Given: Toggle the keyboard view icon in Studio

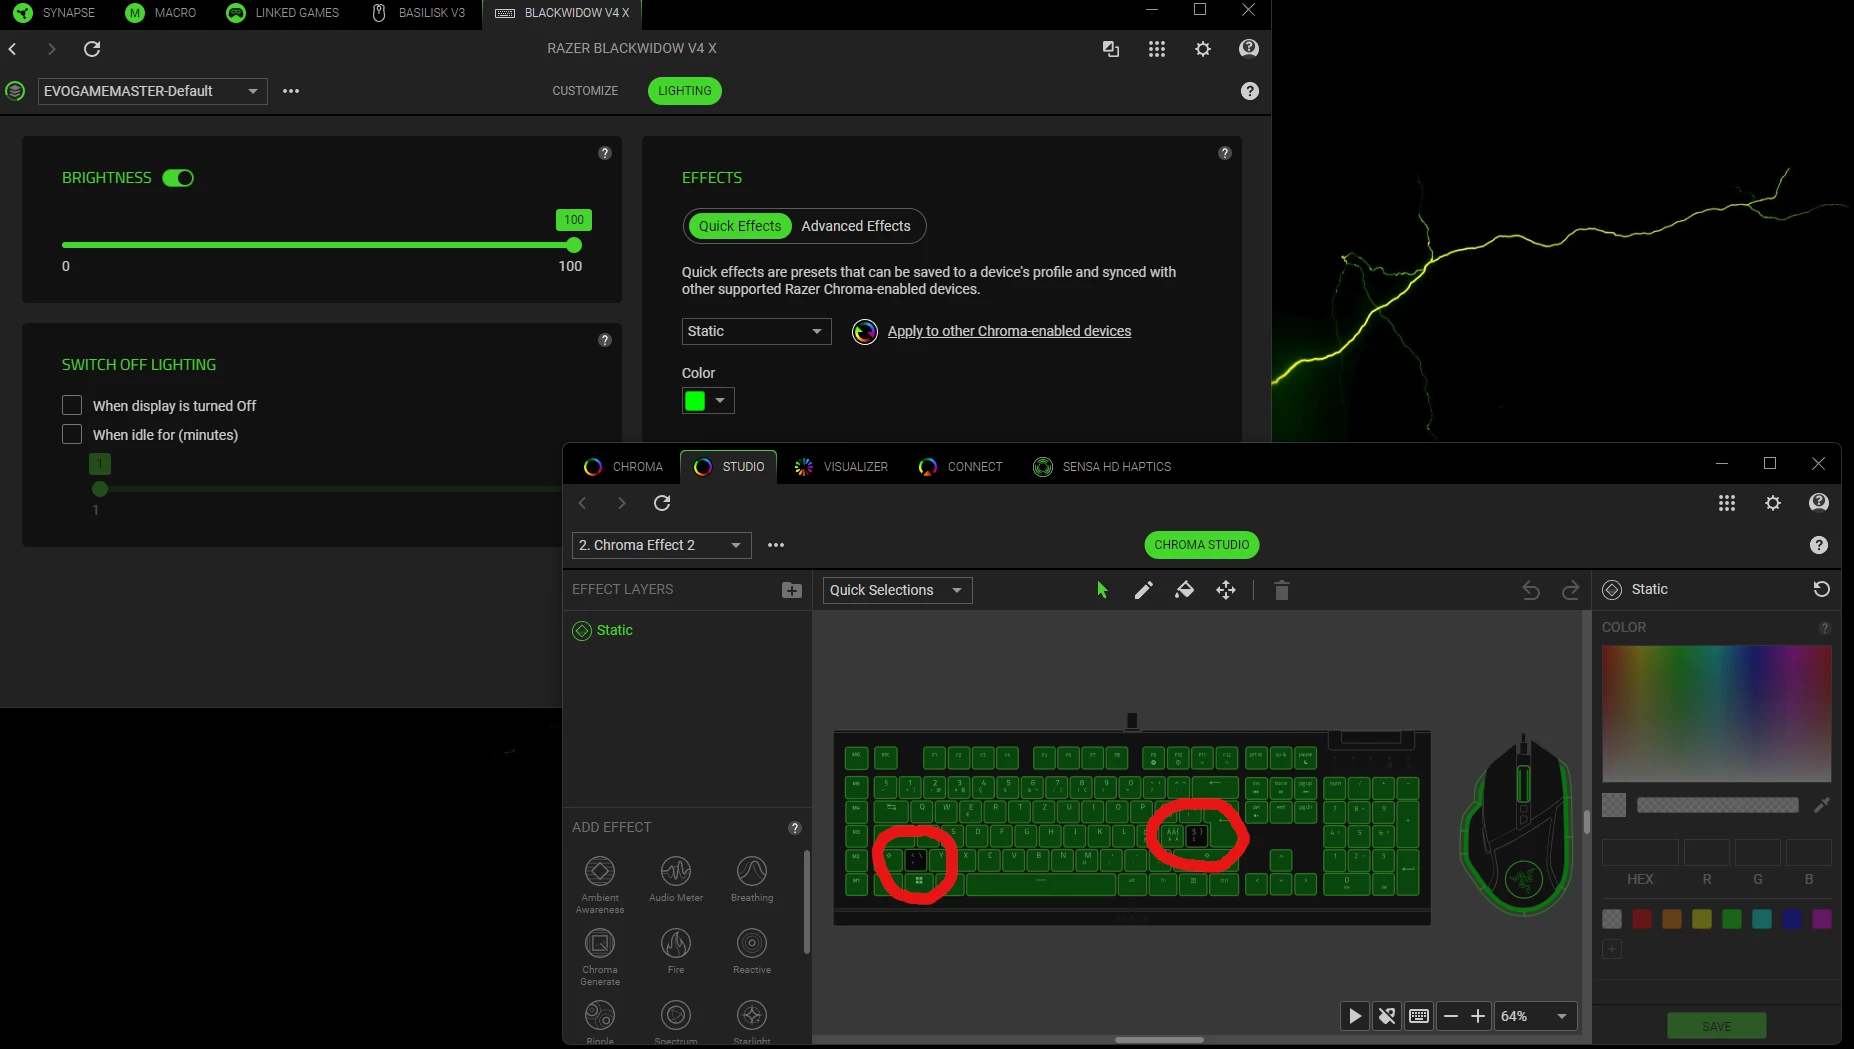Looking at the screenshot, I should tap(1419, 1016).
